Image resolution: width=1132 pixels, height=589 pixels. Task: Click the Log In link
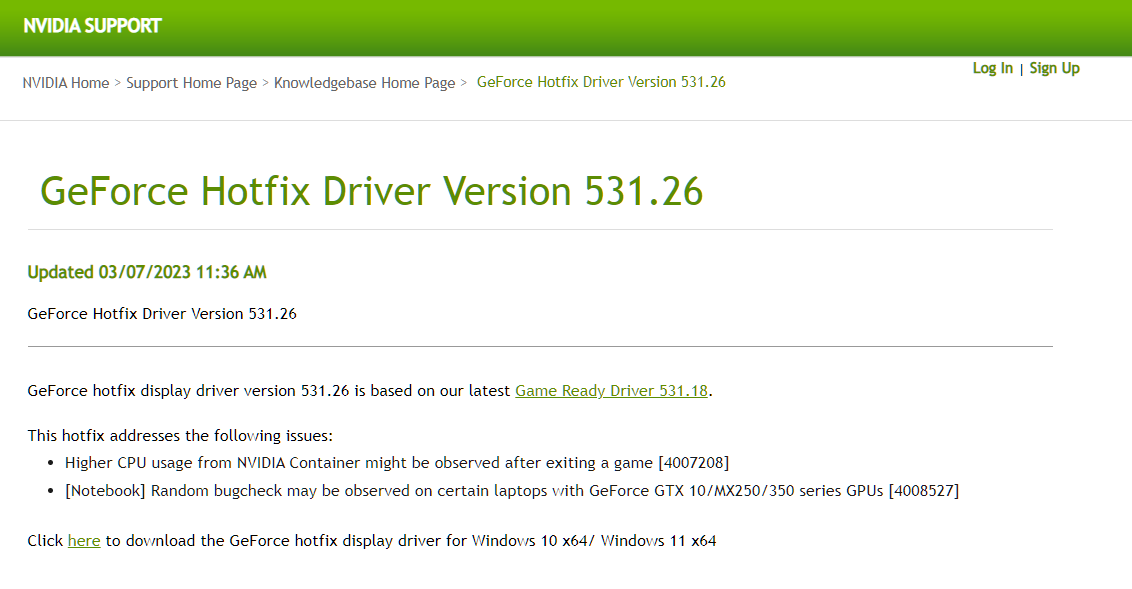[993, 68]
